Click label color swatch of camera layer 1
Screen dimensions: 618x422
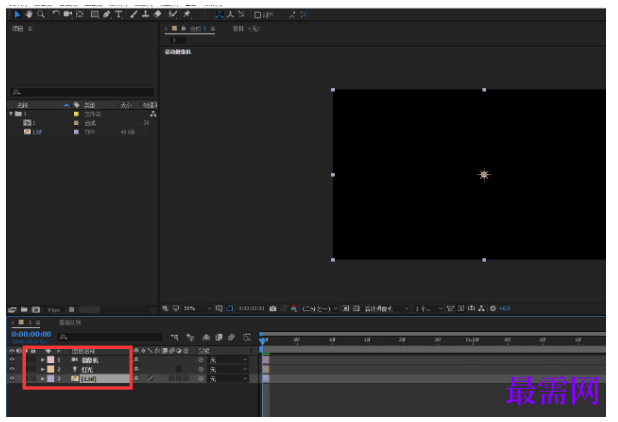tap(51, 360)
